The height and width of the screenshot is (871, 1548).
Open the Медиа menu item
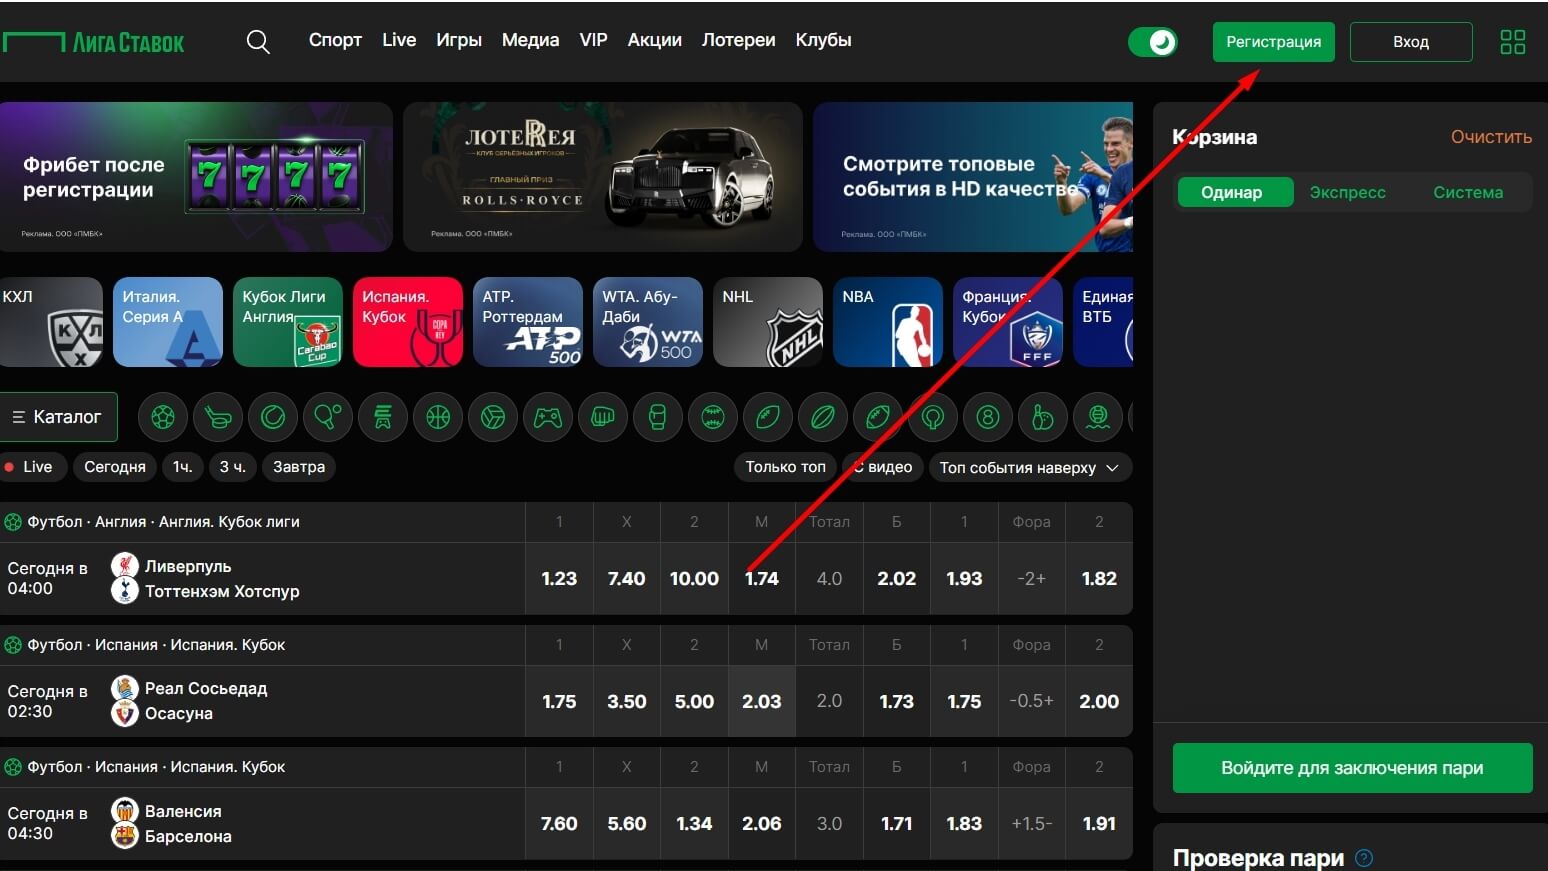pyautogui.click(x=530, y=40)
